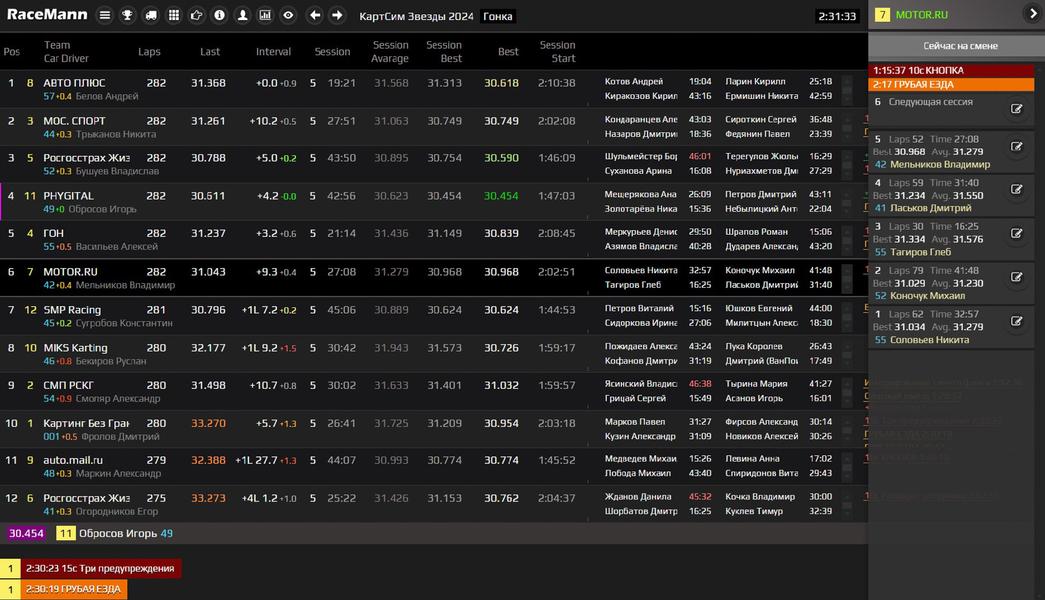This screenshot has height=600, width=1045.
Task: Click the truck icon in the toolbar
Action: tap(151, 15)
